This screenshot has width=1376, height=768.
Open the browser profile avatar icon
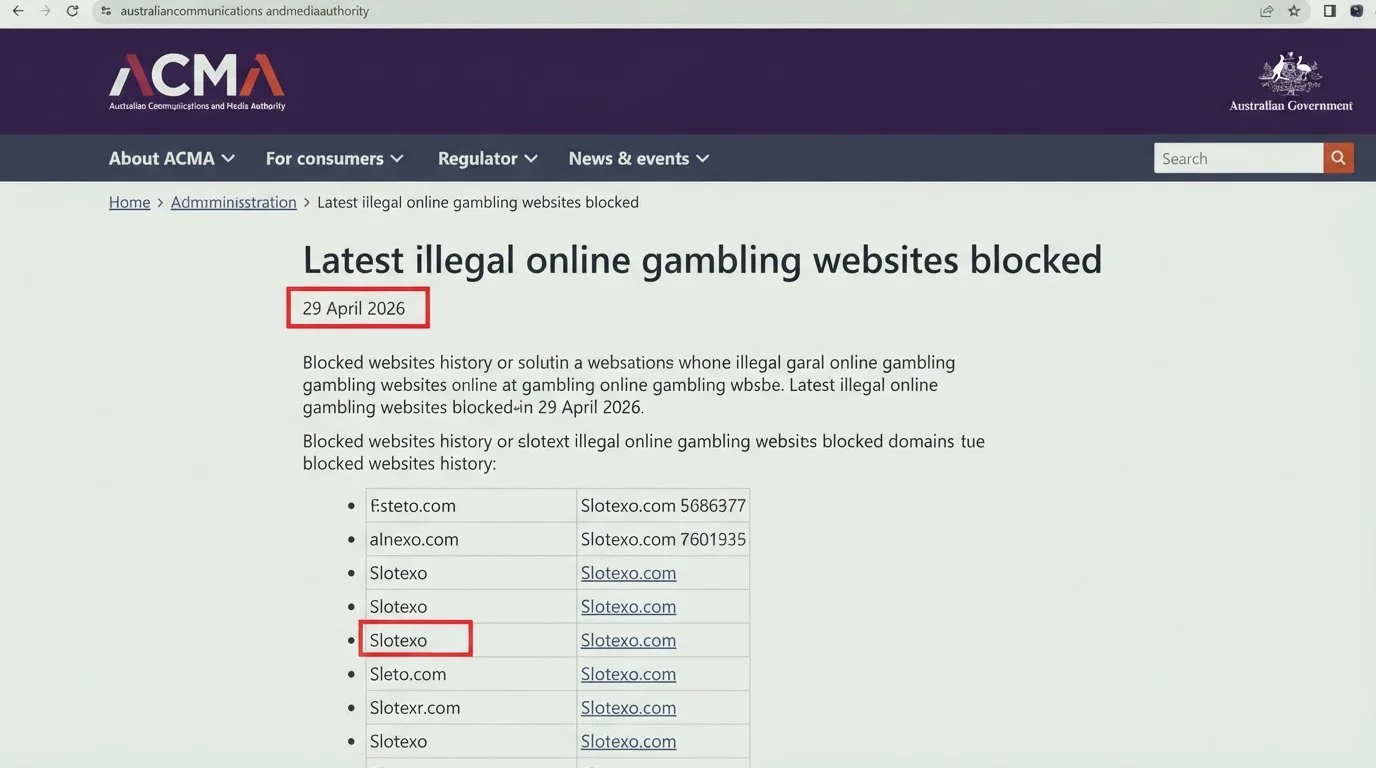pos(1357,11)
